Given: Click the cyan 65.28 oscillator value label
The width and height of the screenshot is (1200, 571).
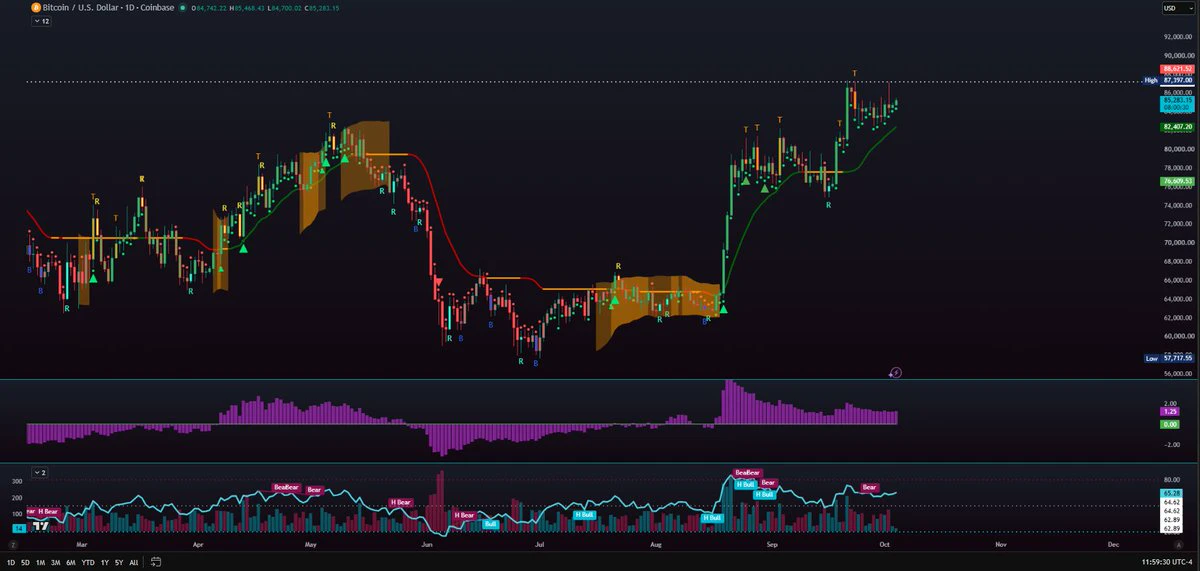Looking at the screenshot, I should (1169, 493).
